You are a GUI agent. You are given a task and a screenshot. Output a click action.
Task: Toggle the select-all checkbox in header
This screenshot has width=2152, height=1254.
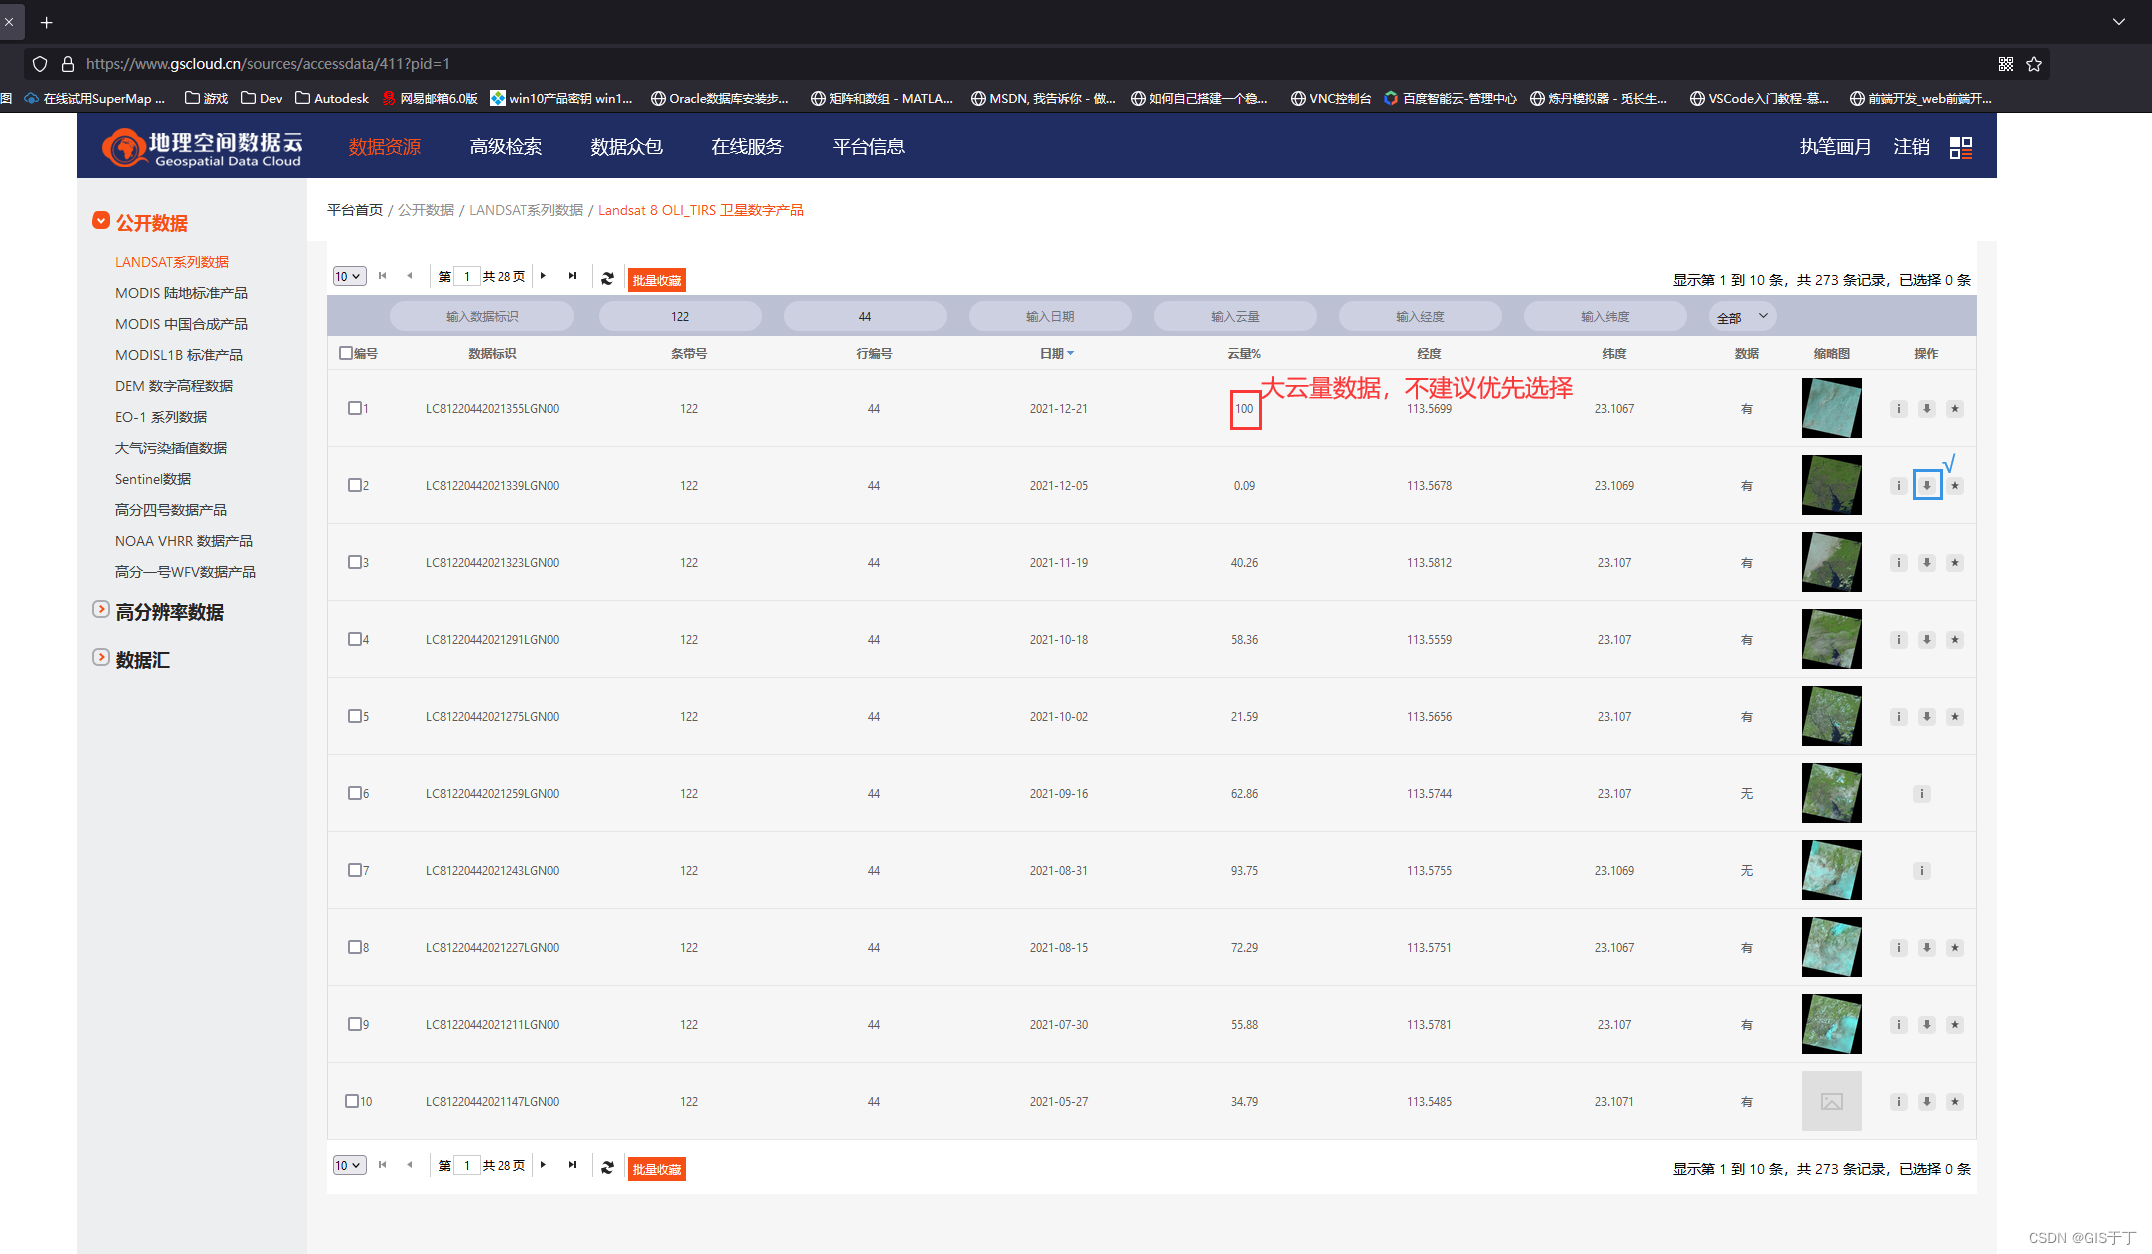coord(346,353)
